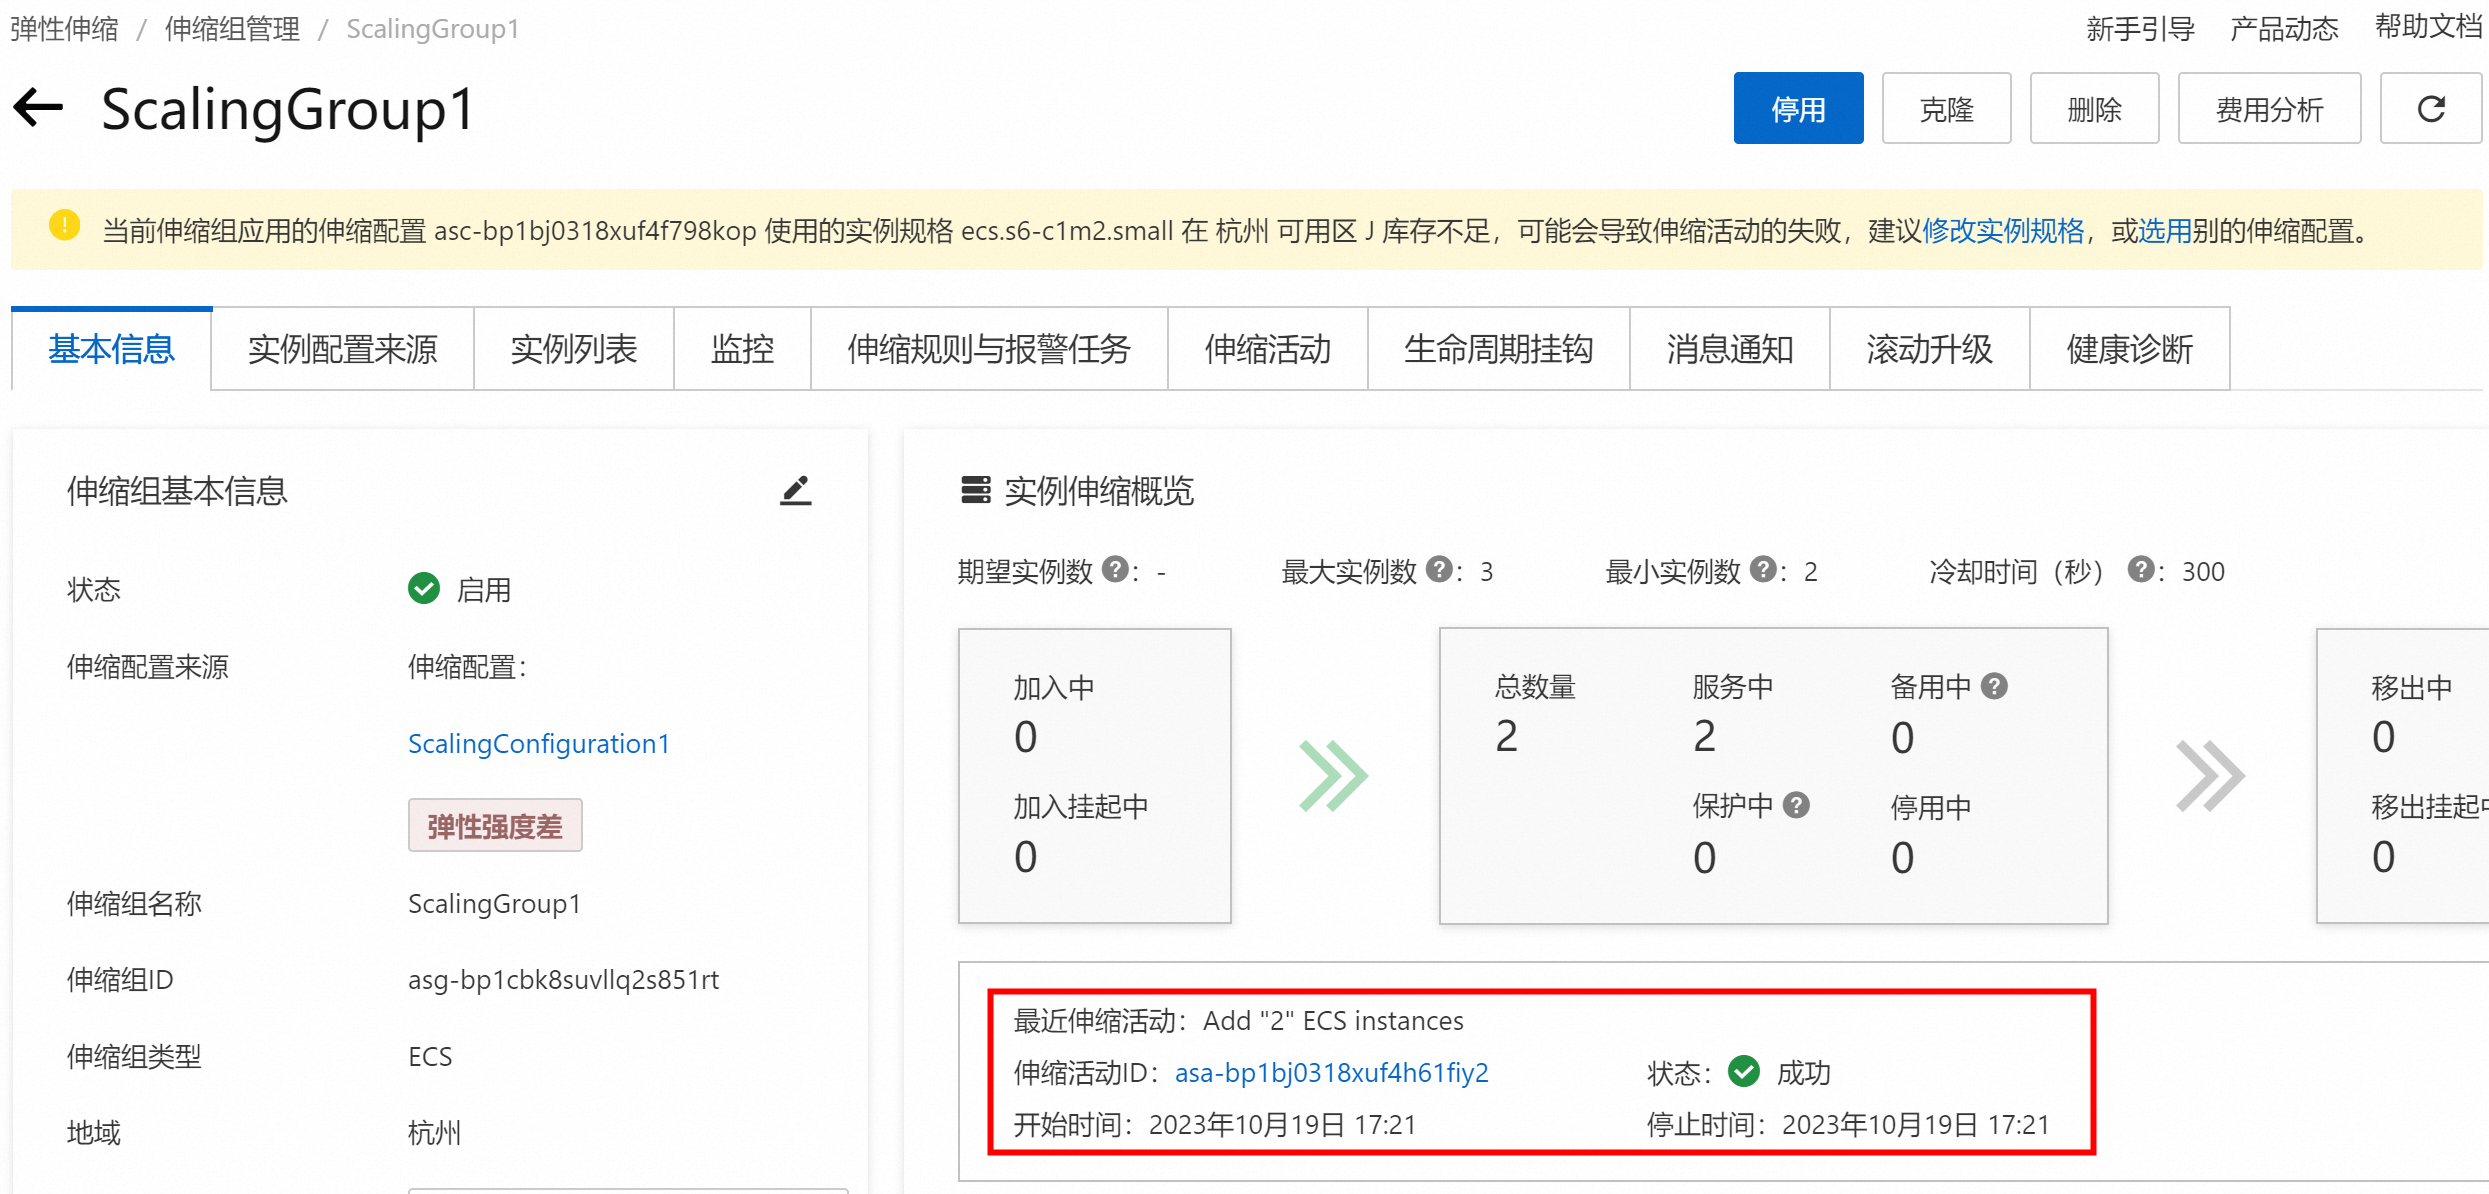Click help icon next to 备用中

coord(1994,686)
